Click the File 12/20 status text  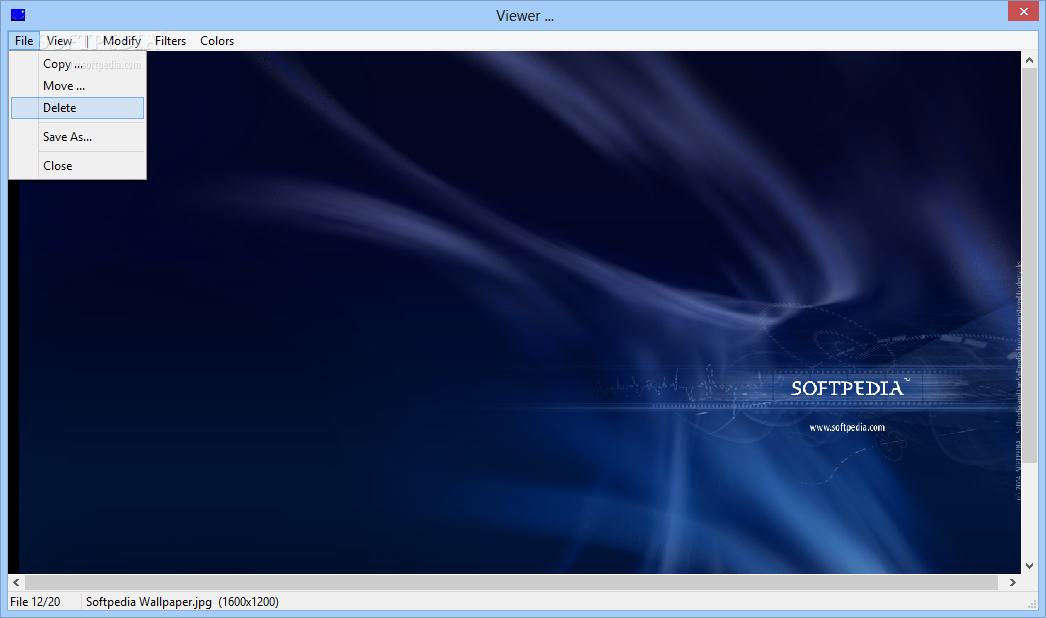tap(35, 602)
